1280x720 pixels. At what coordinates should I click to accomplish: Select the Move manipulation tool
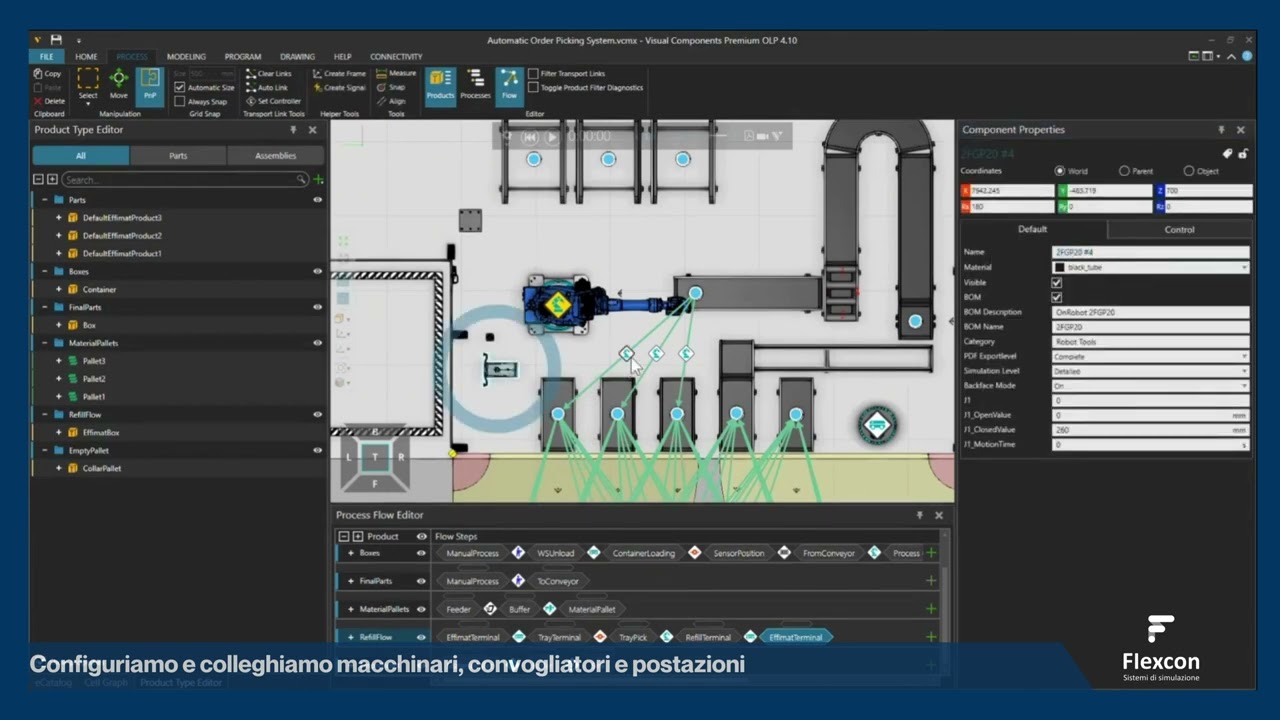point(119,84)
